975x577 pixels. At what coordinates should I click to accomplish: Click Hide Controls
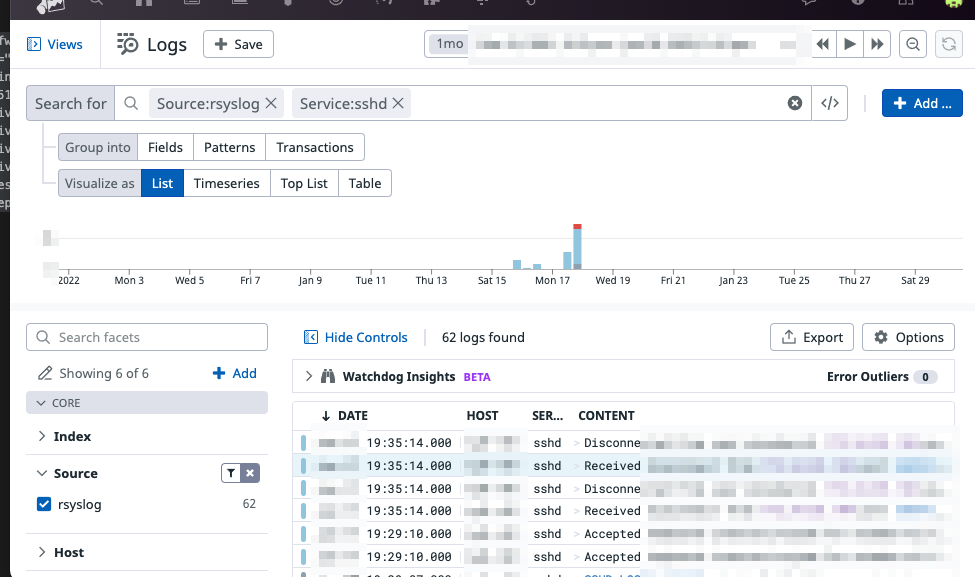tap(355, 337)
